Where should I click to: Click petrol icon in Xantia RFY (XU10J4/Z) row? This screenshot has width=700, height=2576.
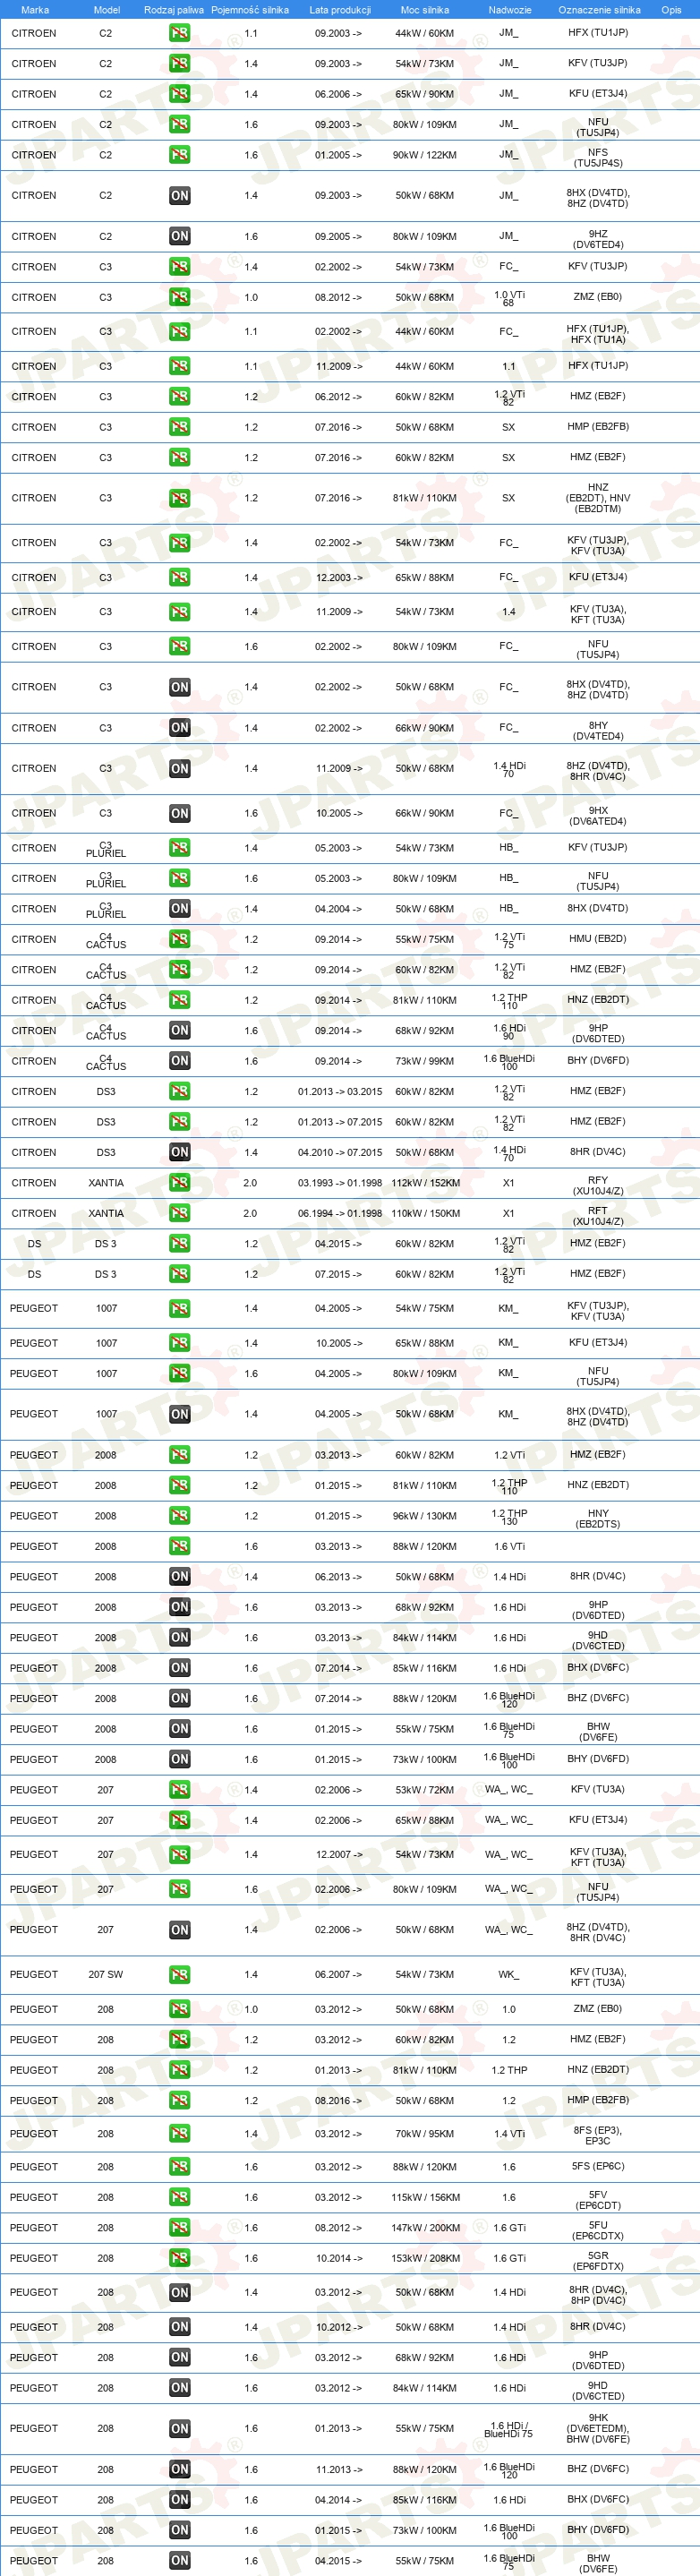pos(179,1183)
